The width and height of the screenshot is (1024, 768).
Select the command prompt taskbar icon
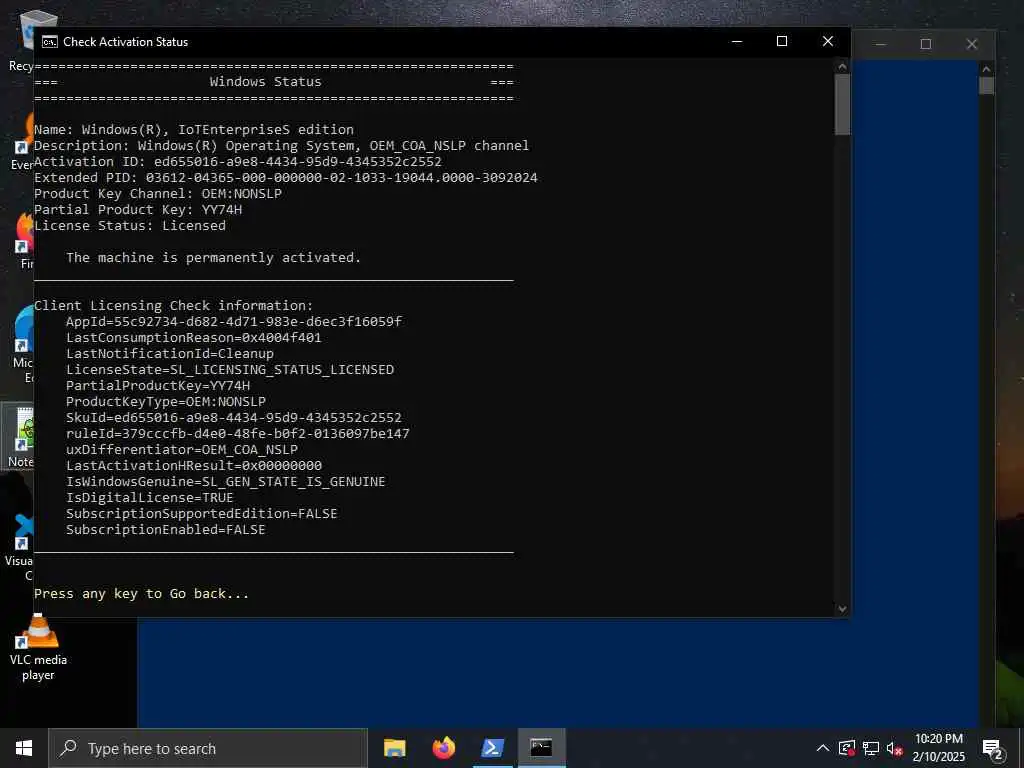541,748
